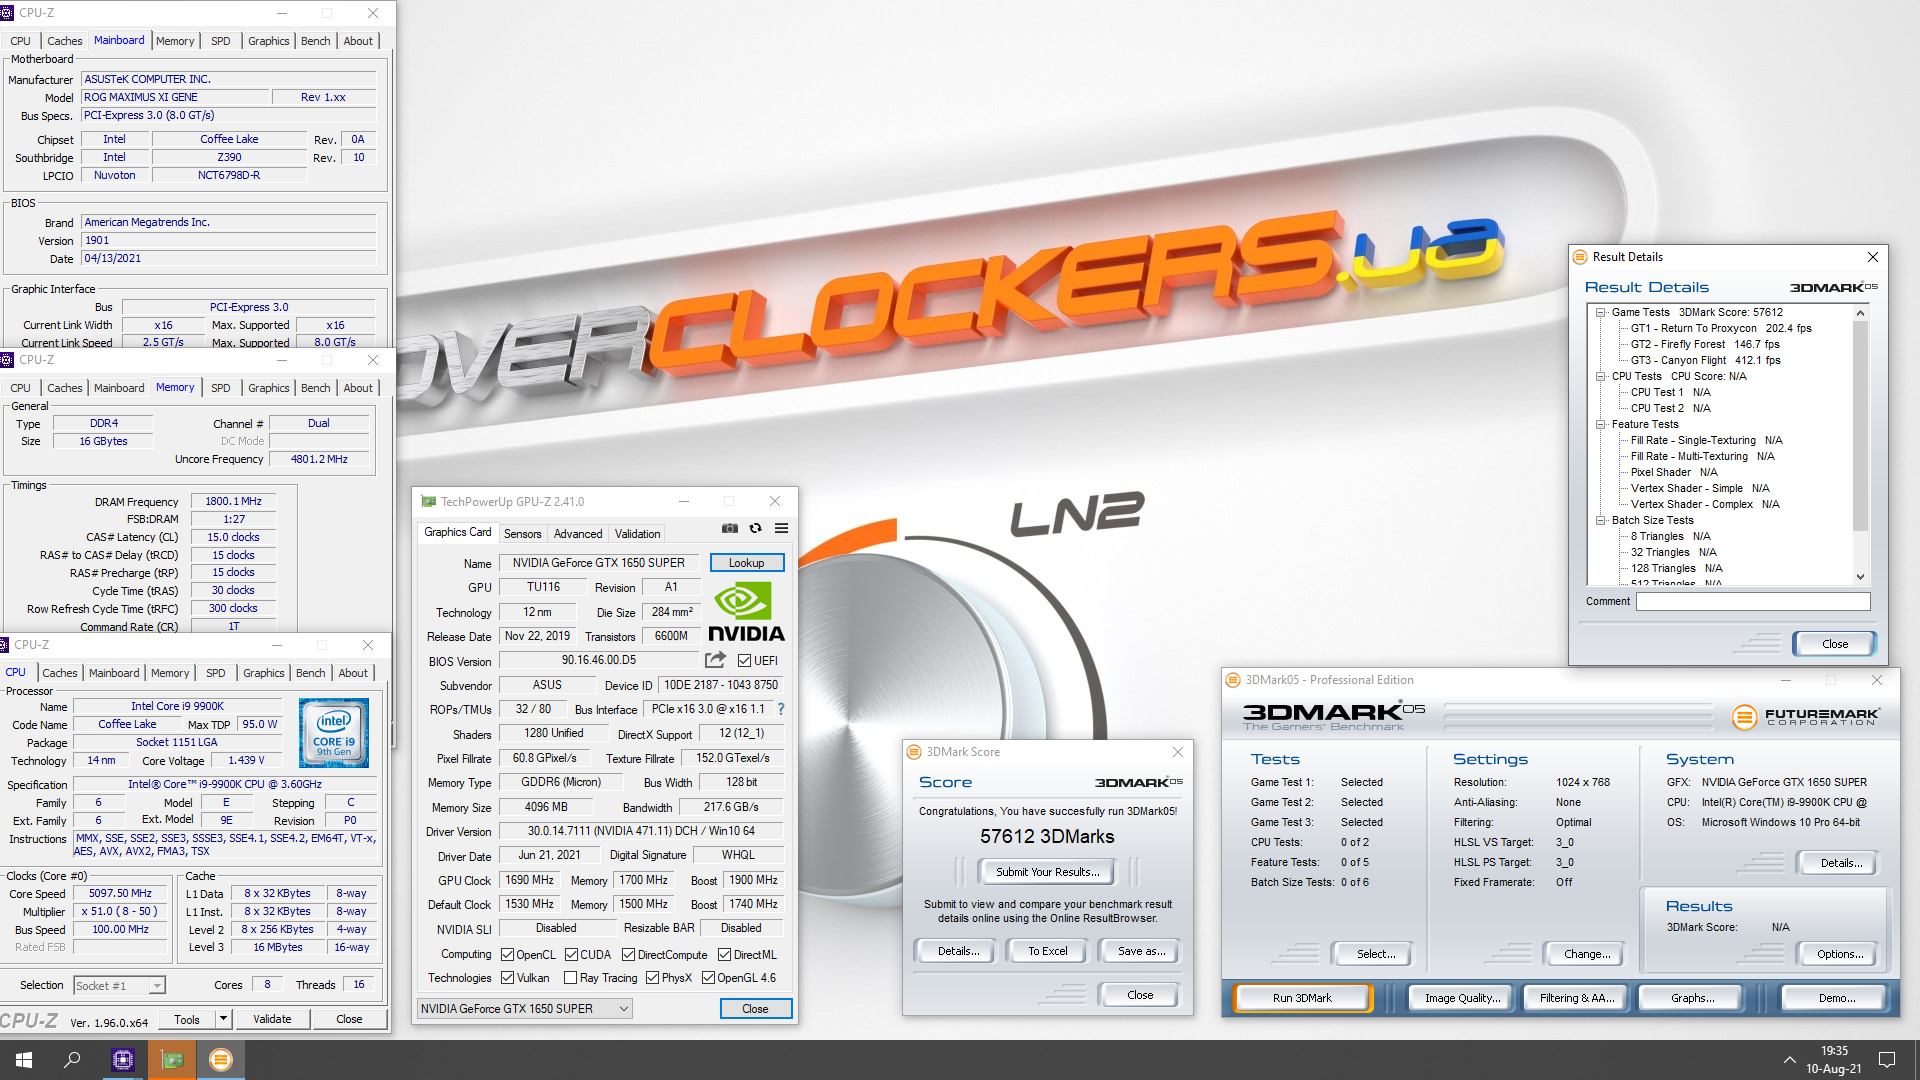Toggle the UEFI checkbox in GPU-Z
Screen dimensions: 1920x1080
(744, 660)
